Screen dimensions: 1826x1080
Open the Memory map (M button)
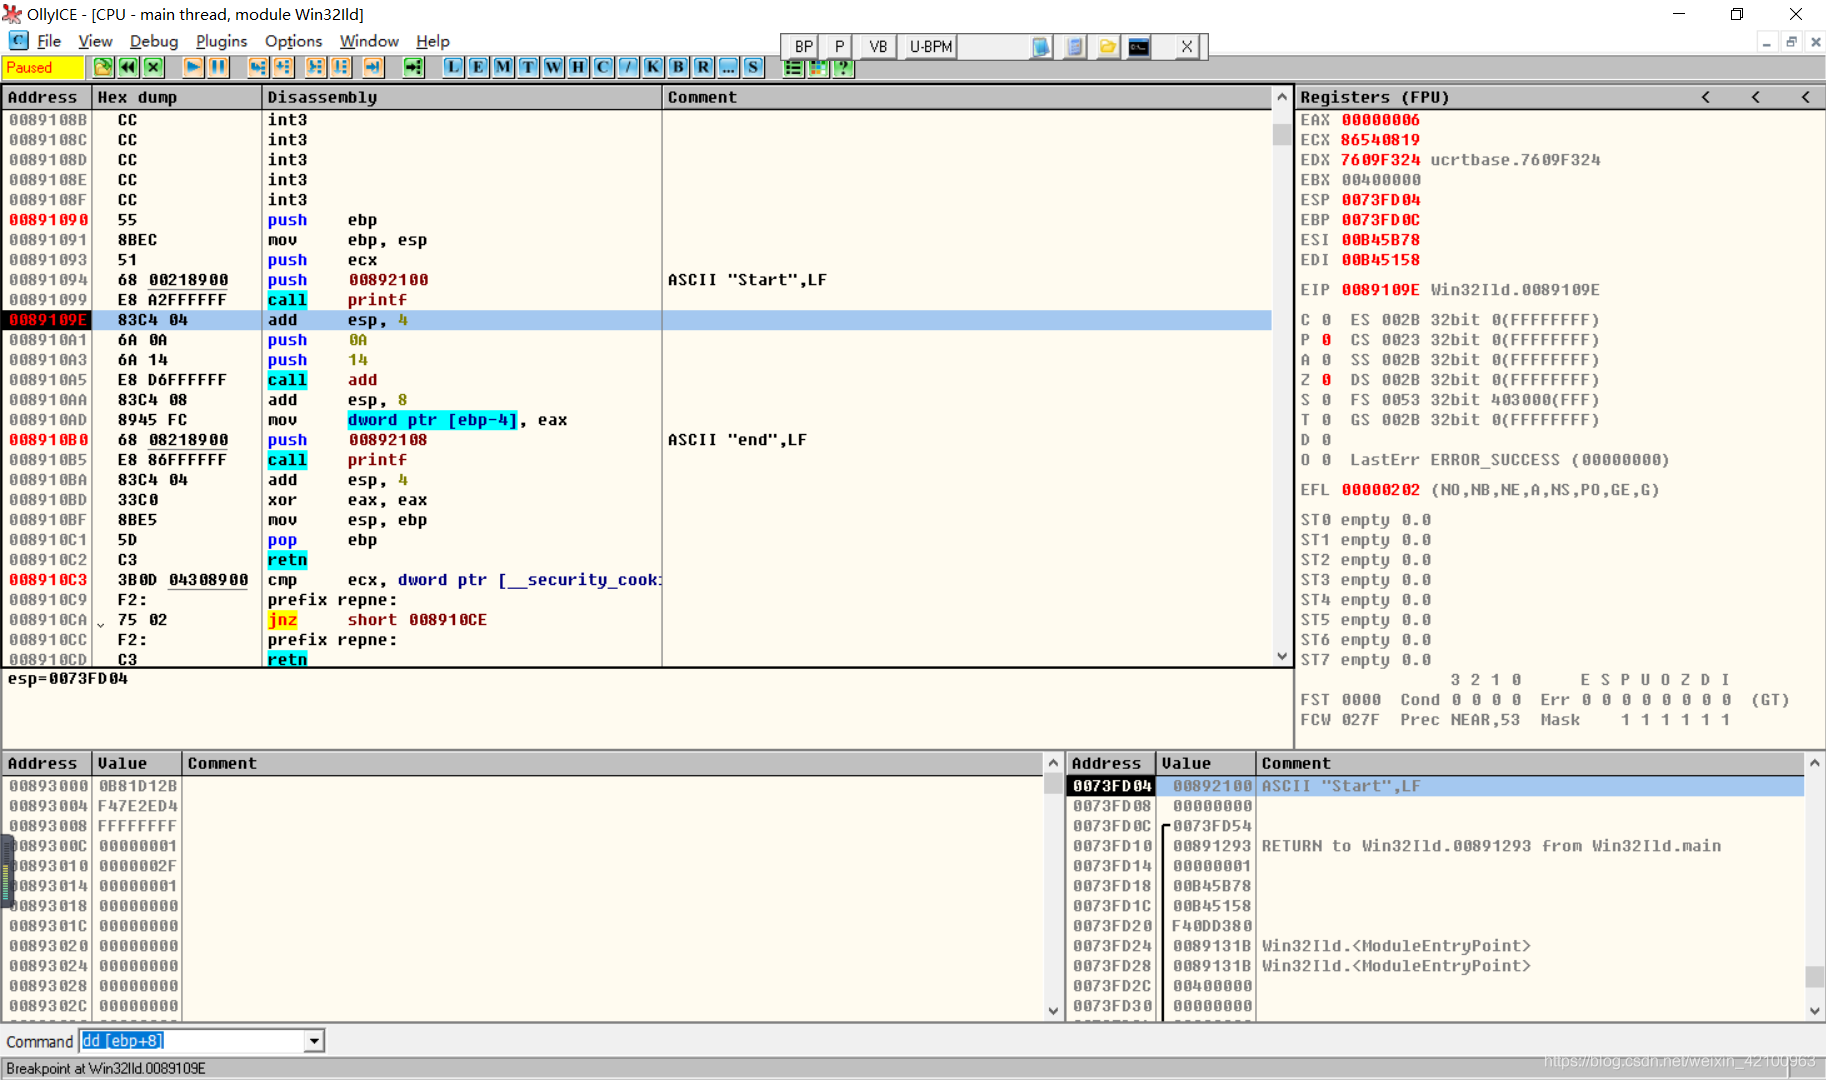pyautogui.click(x=503, y=67)
